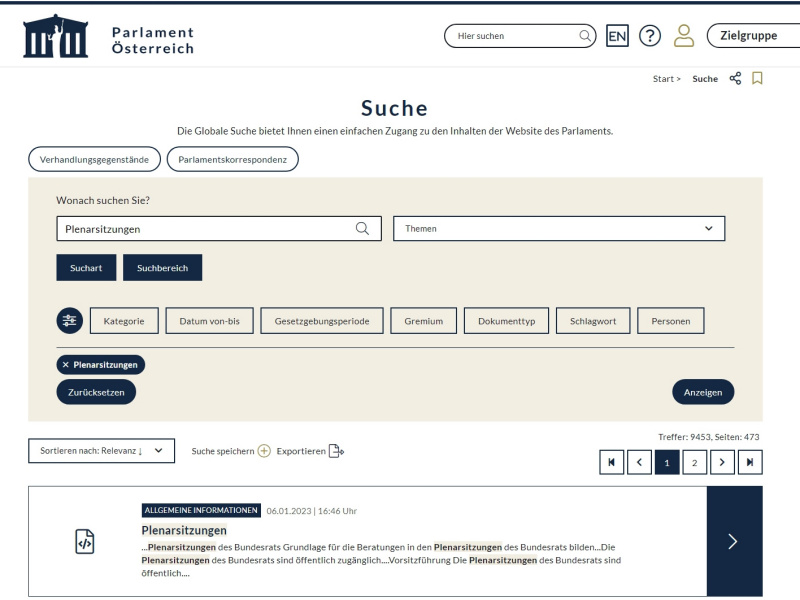This screenshot has height=600, width=800.
Task: Open the help question mark icon
Action: pos(650,36)
